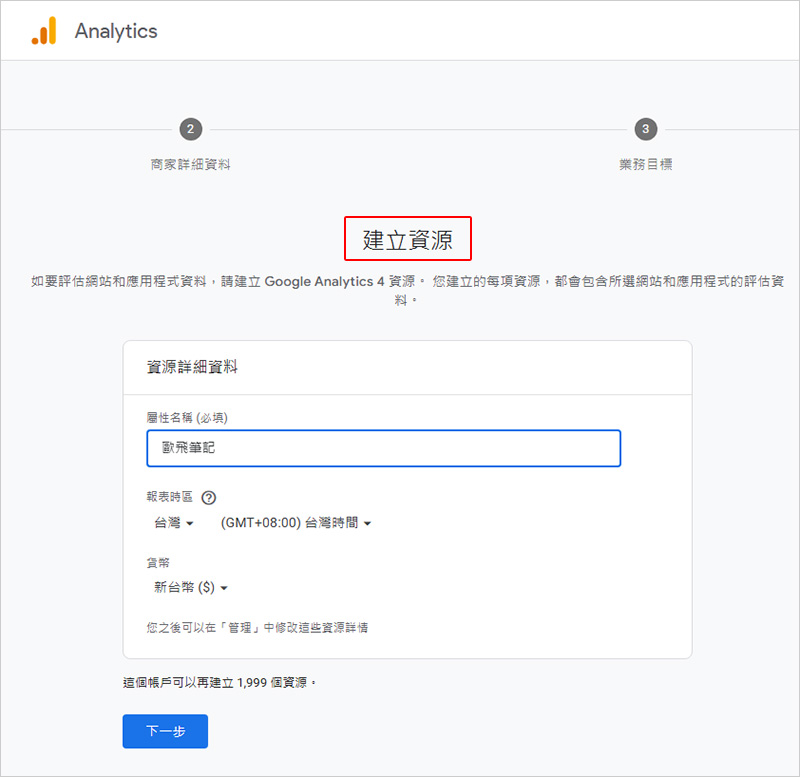Go to the 業務目標 step label
The height and width of the screenshot is (777, 800).
(646, 164)
